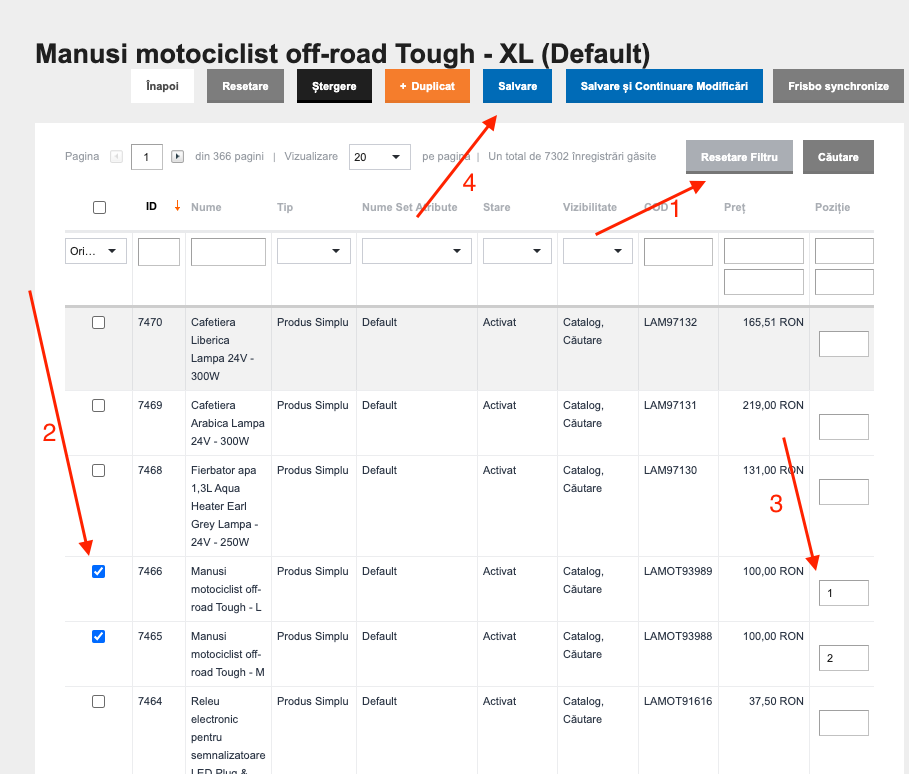This screenshot has width=909, height=774.
Task: Sort by the Stare column header
Action: coord(497,207)
